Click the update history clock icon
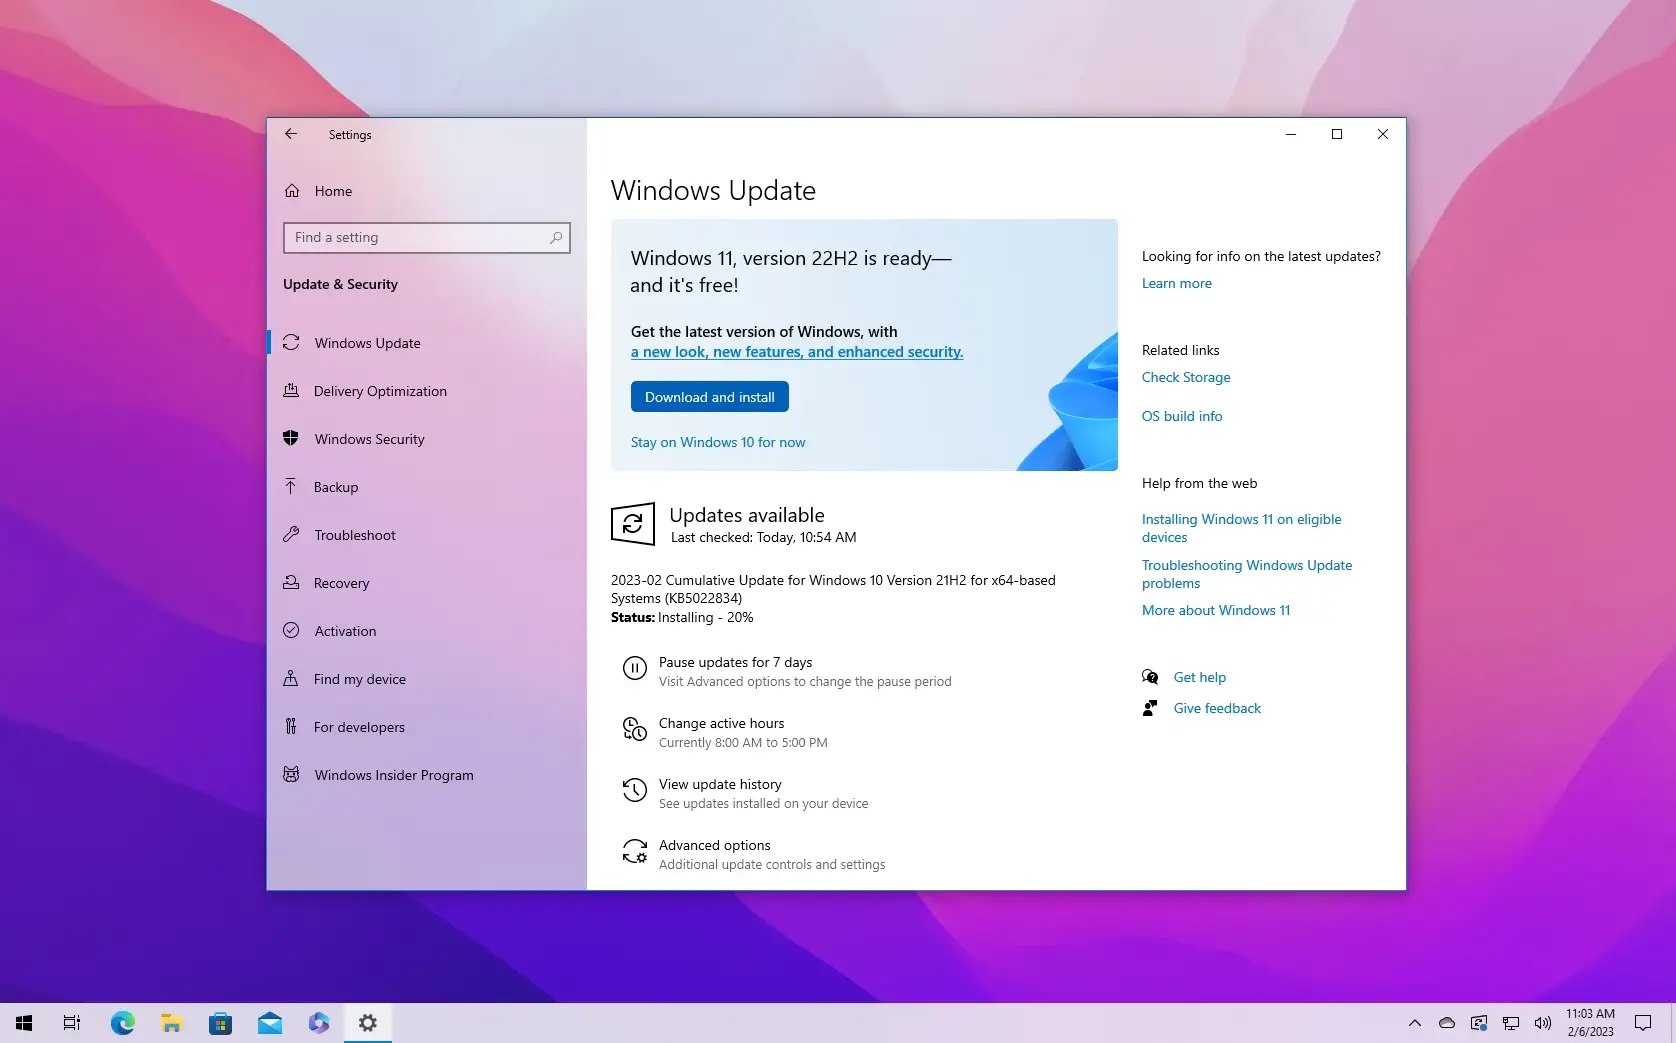 [x=635, y=791]
